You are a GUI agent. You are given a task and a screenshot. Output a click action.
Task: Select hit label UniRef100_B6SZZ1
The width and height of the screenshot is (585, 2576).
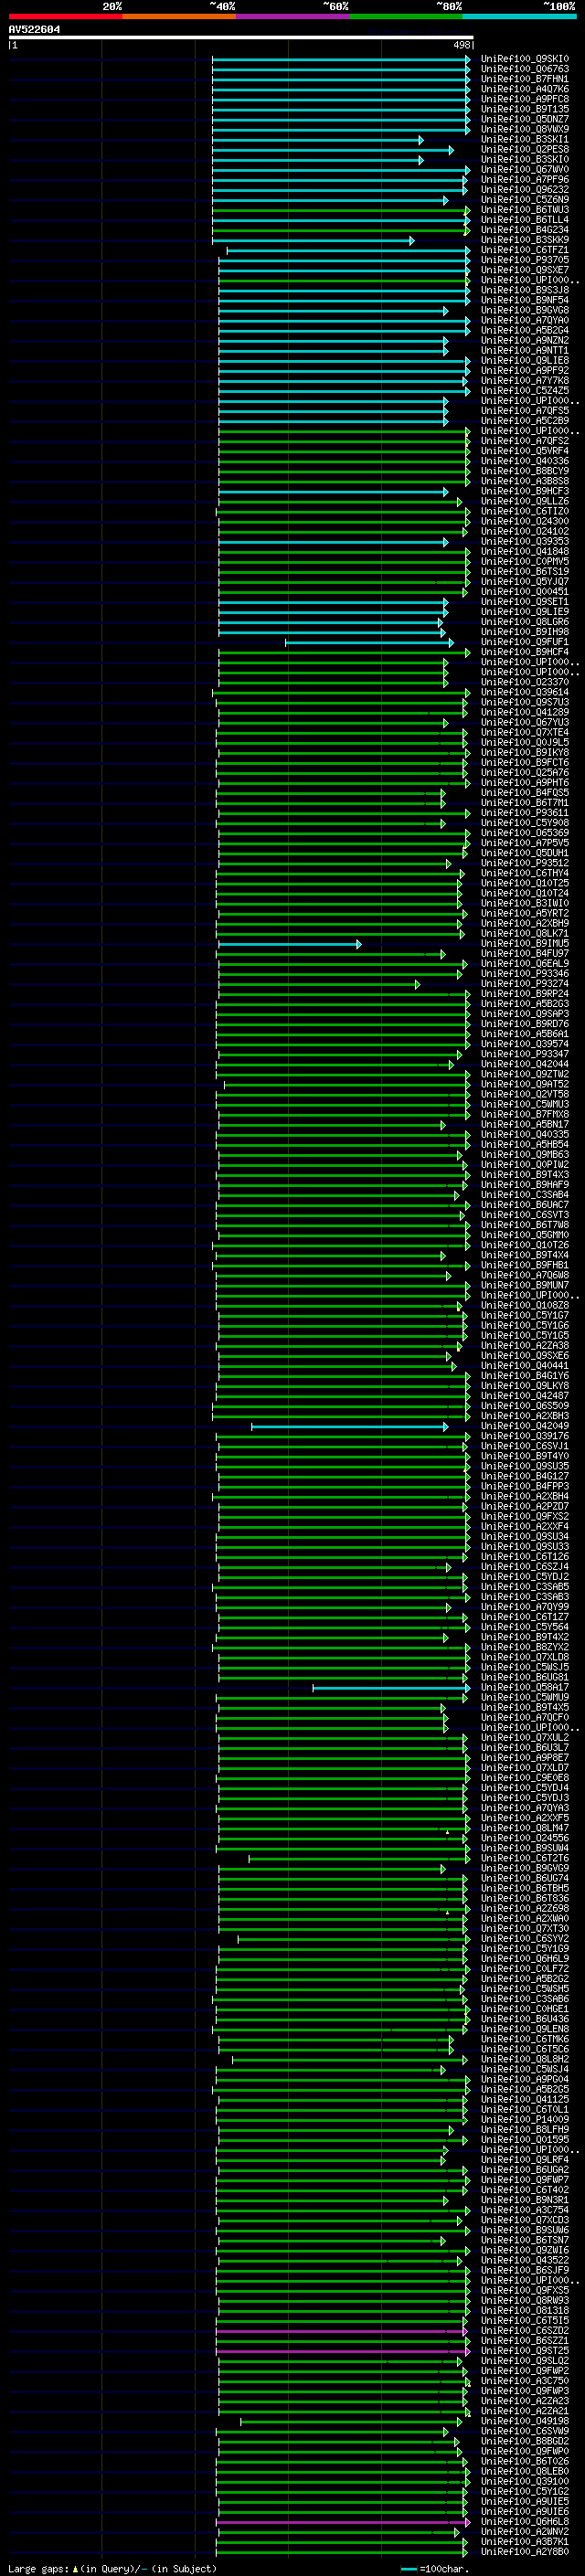click(x=525, y=2341)
